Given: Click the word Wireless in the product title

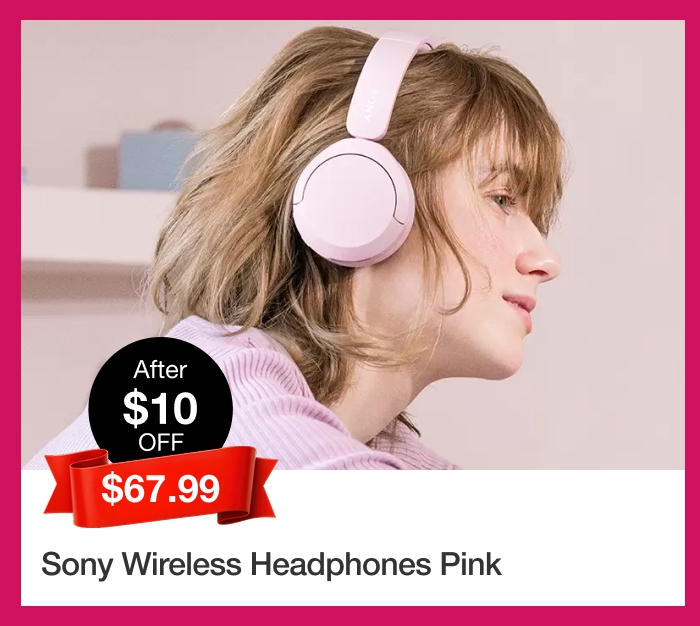Looking at the screenshot, I should pyautogui.click(x=182, y=563).
